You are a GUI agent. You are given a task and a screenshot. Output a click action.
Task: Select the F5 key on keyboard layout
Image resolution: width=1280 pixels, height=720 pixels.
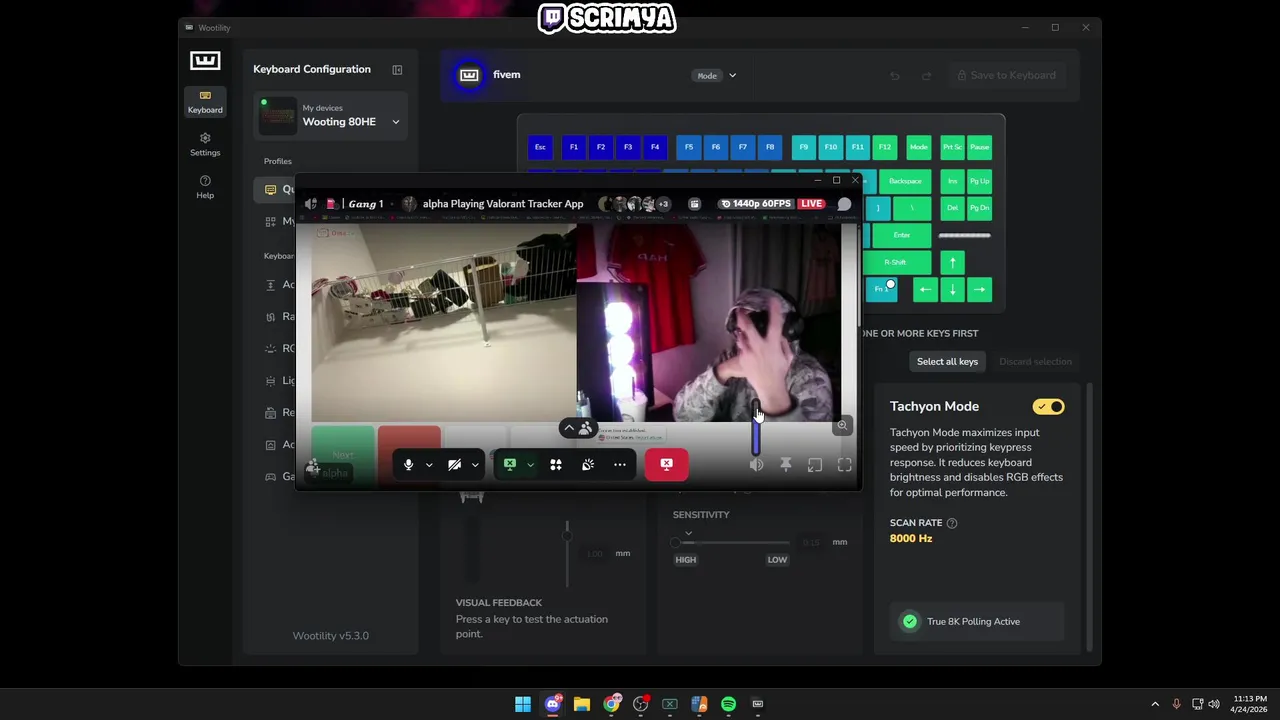click(x=689, y=147)
